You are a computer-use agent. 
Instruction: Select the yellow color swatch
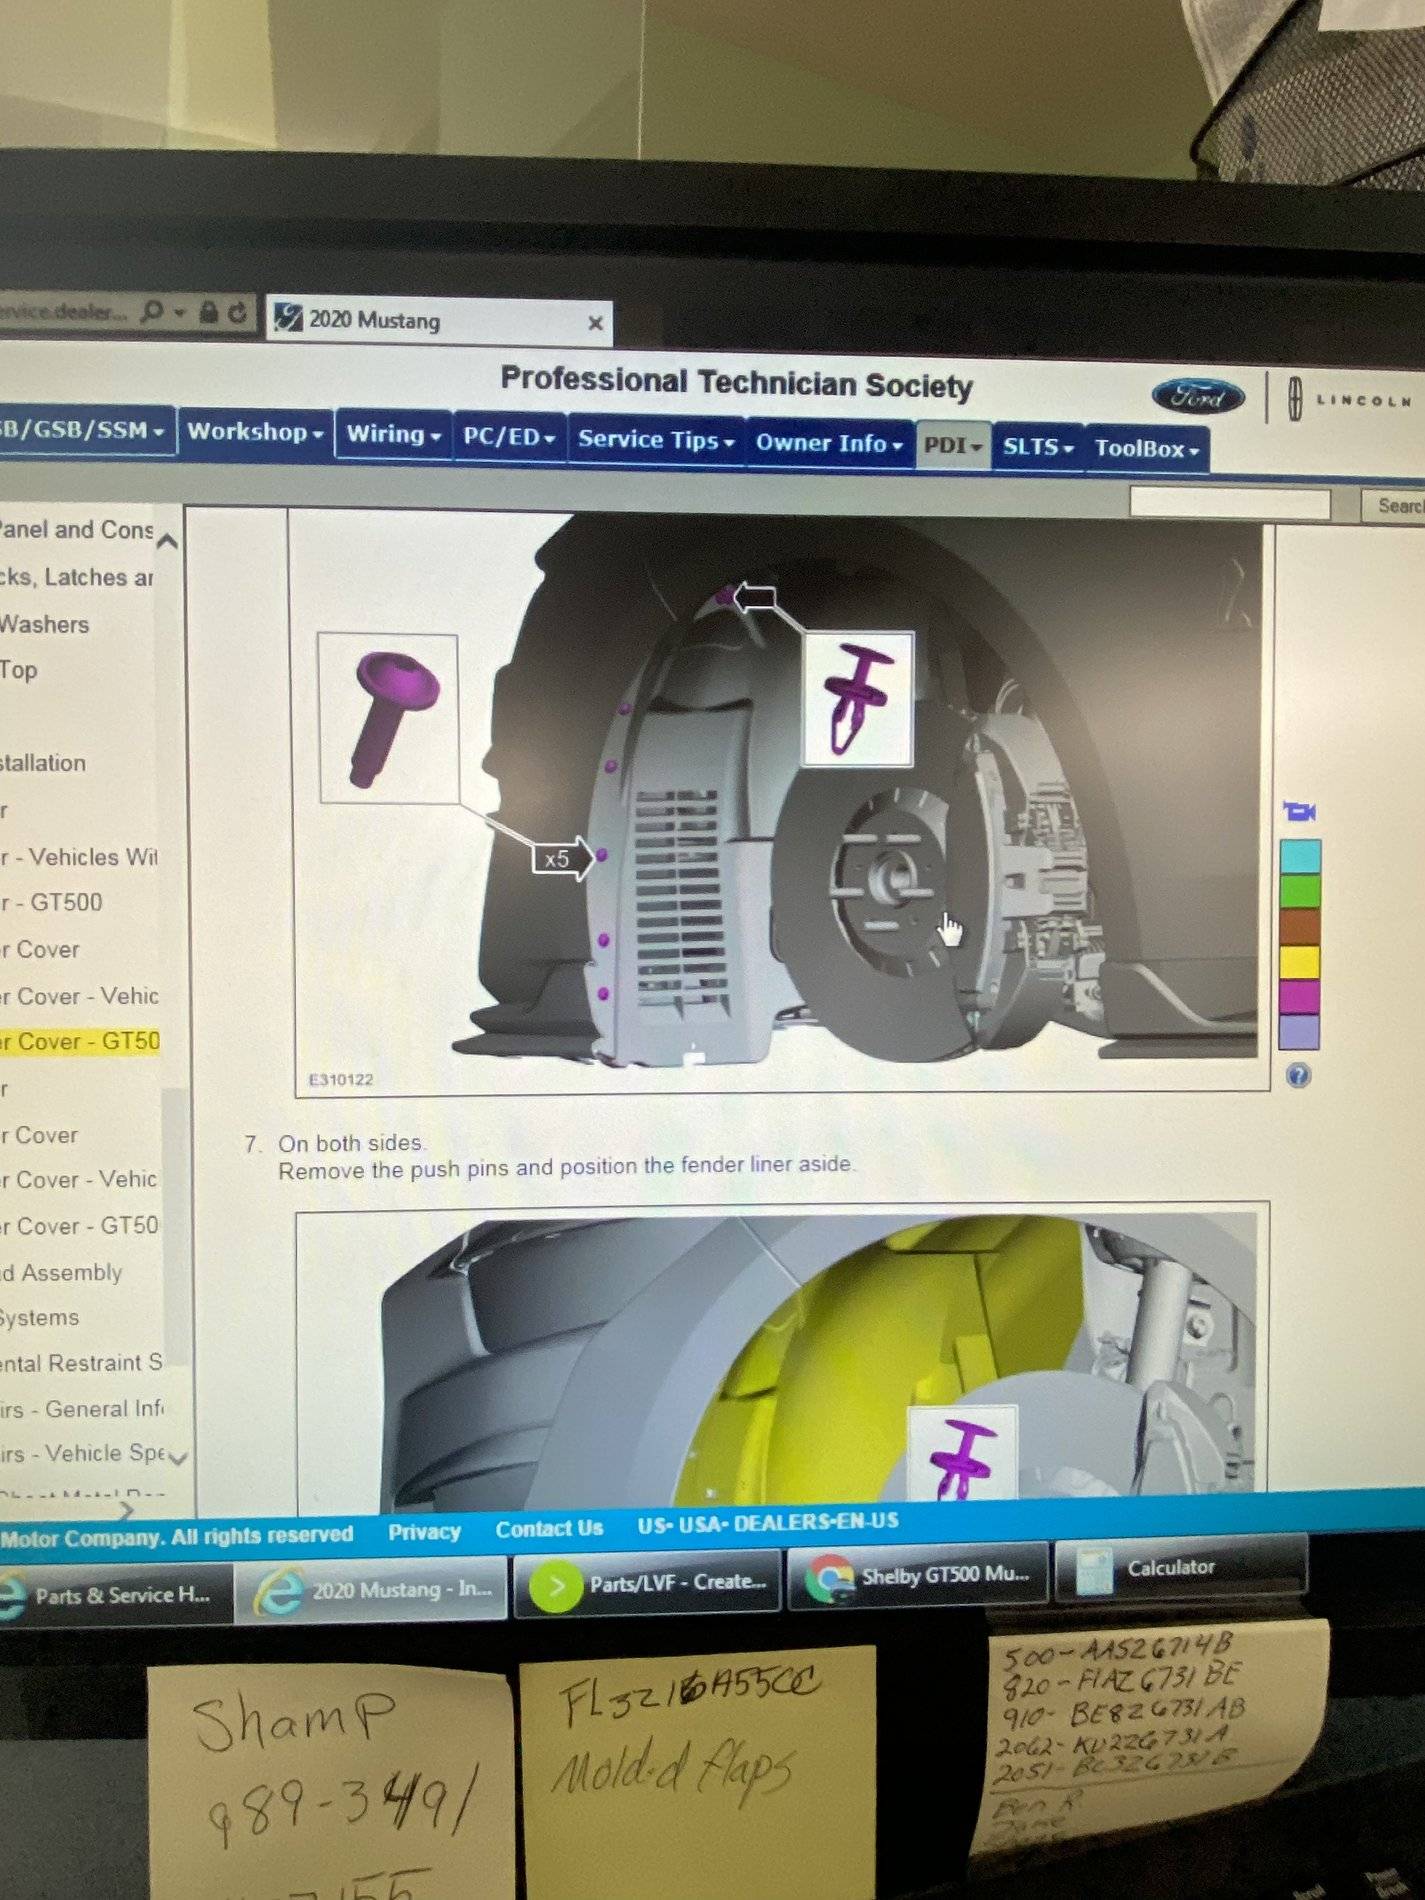(x=1300, y=962)
